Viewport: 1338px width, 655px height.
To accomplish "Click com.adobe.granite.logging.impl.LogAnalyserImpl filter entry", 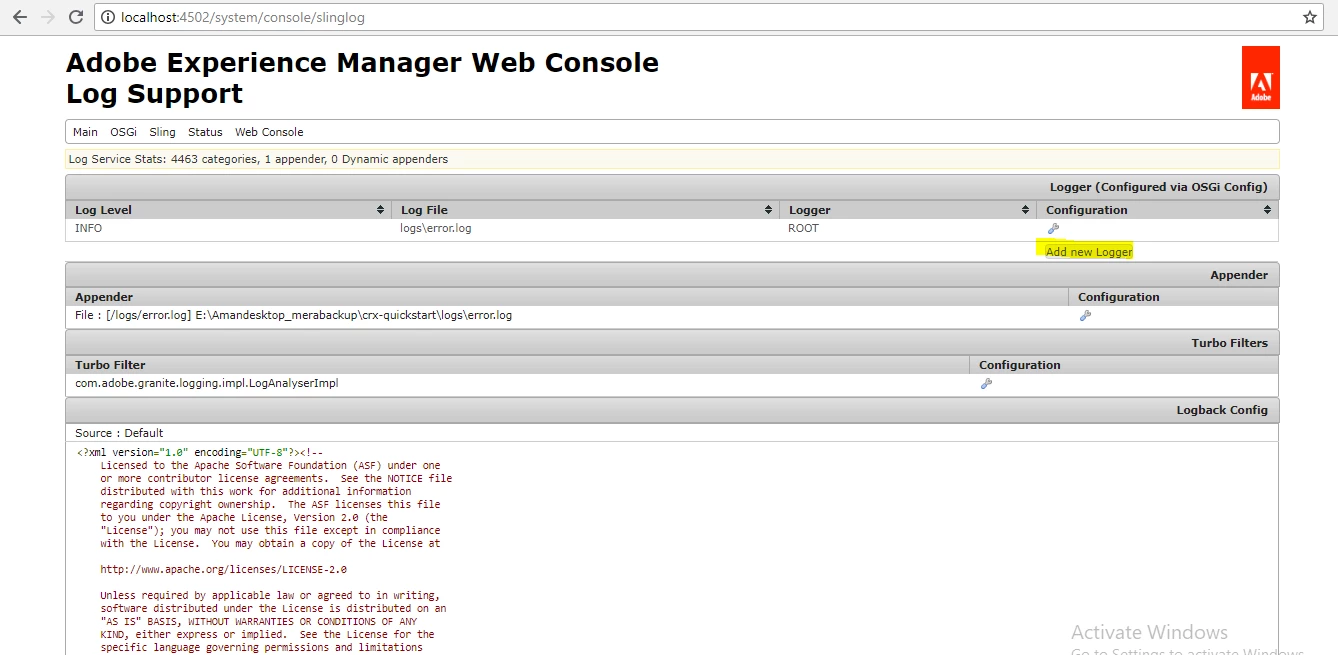I will (x=207, y=383).
